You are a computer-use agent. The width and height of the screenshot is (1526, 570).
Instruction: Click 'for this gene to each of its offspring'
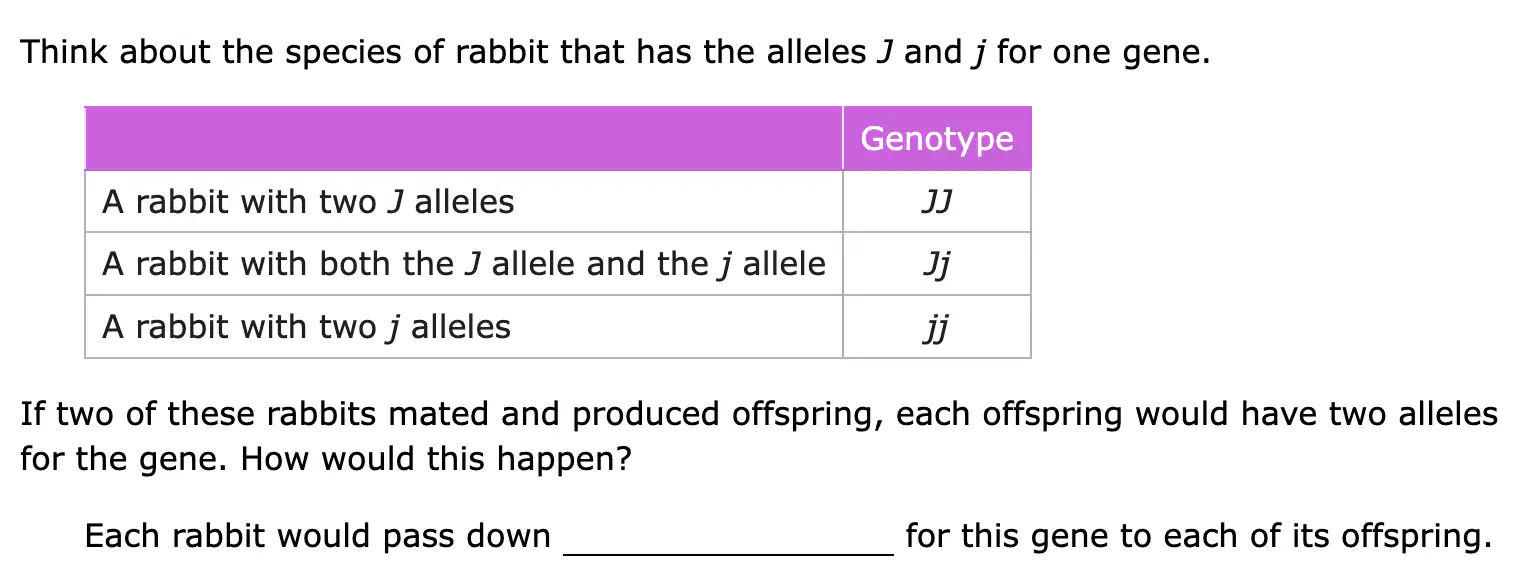[x=1198, y=536]
